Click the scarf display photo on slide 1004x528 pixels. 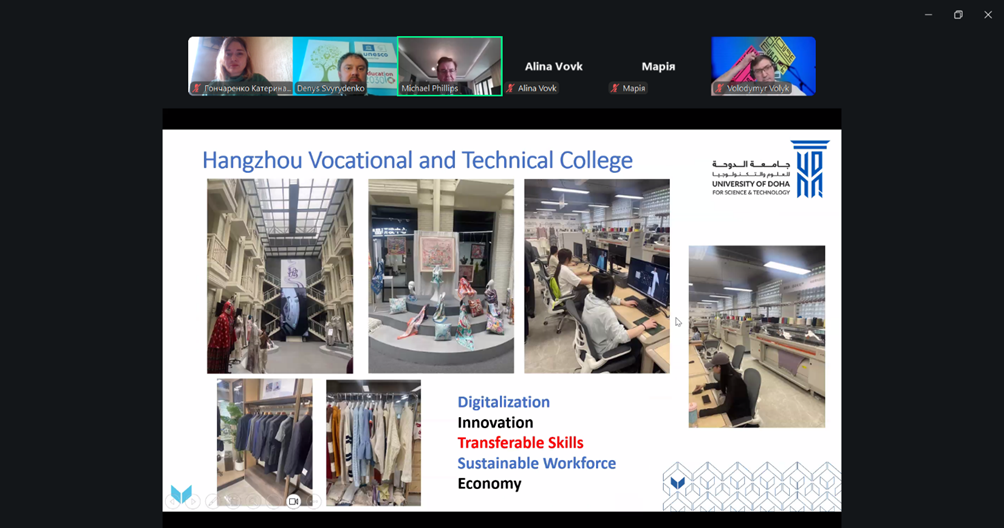pos(441,276)
